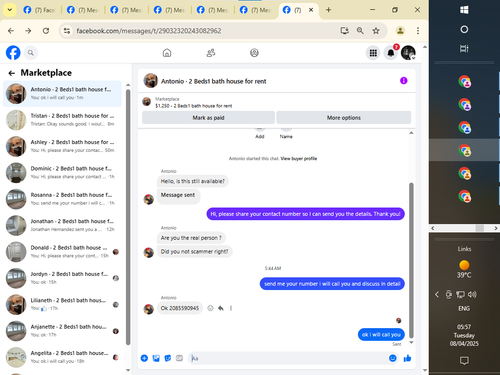
Task: Click scroll-down arrow of chat messages
Action: pyautogui.click(x=411, y=342)
